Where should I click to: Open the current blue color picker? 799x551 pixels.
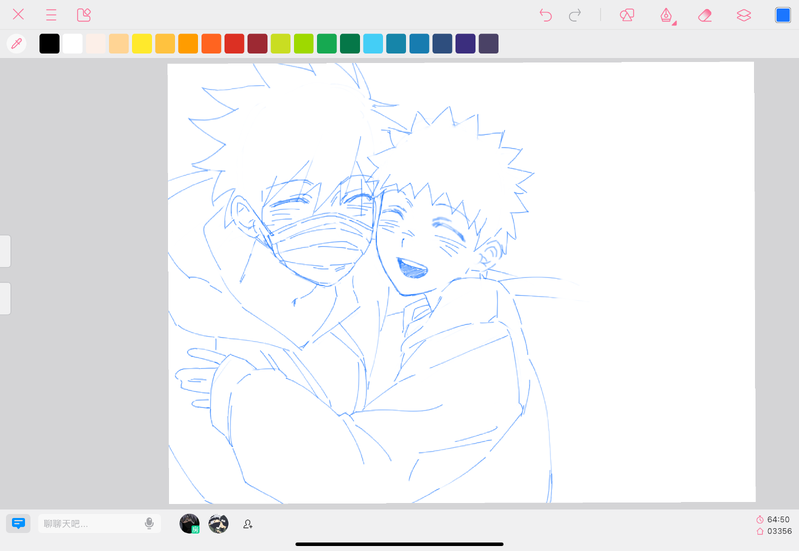[x=783, y=15]
